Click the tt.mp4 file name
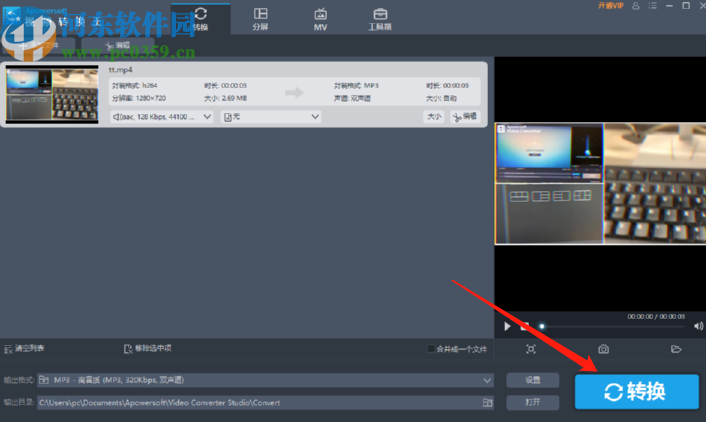Screen dimensions: 706x422 (x=120, y=70)
